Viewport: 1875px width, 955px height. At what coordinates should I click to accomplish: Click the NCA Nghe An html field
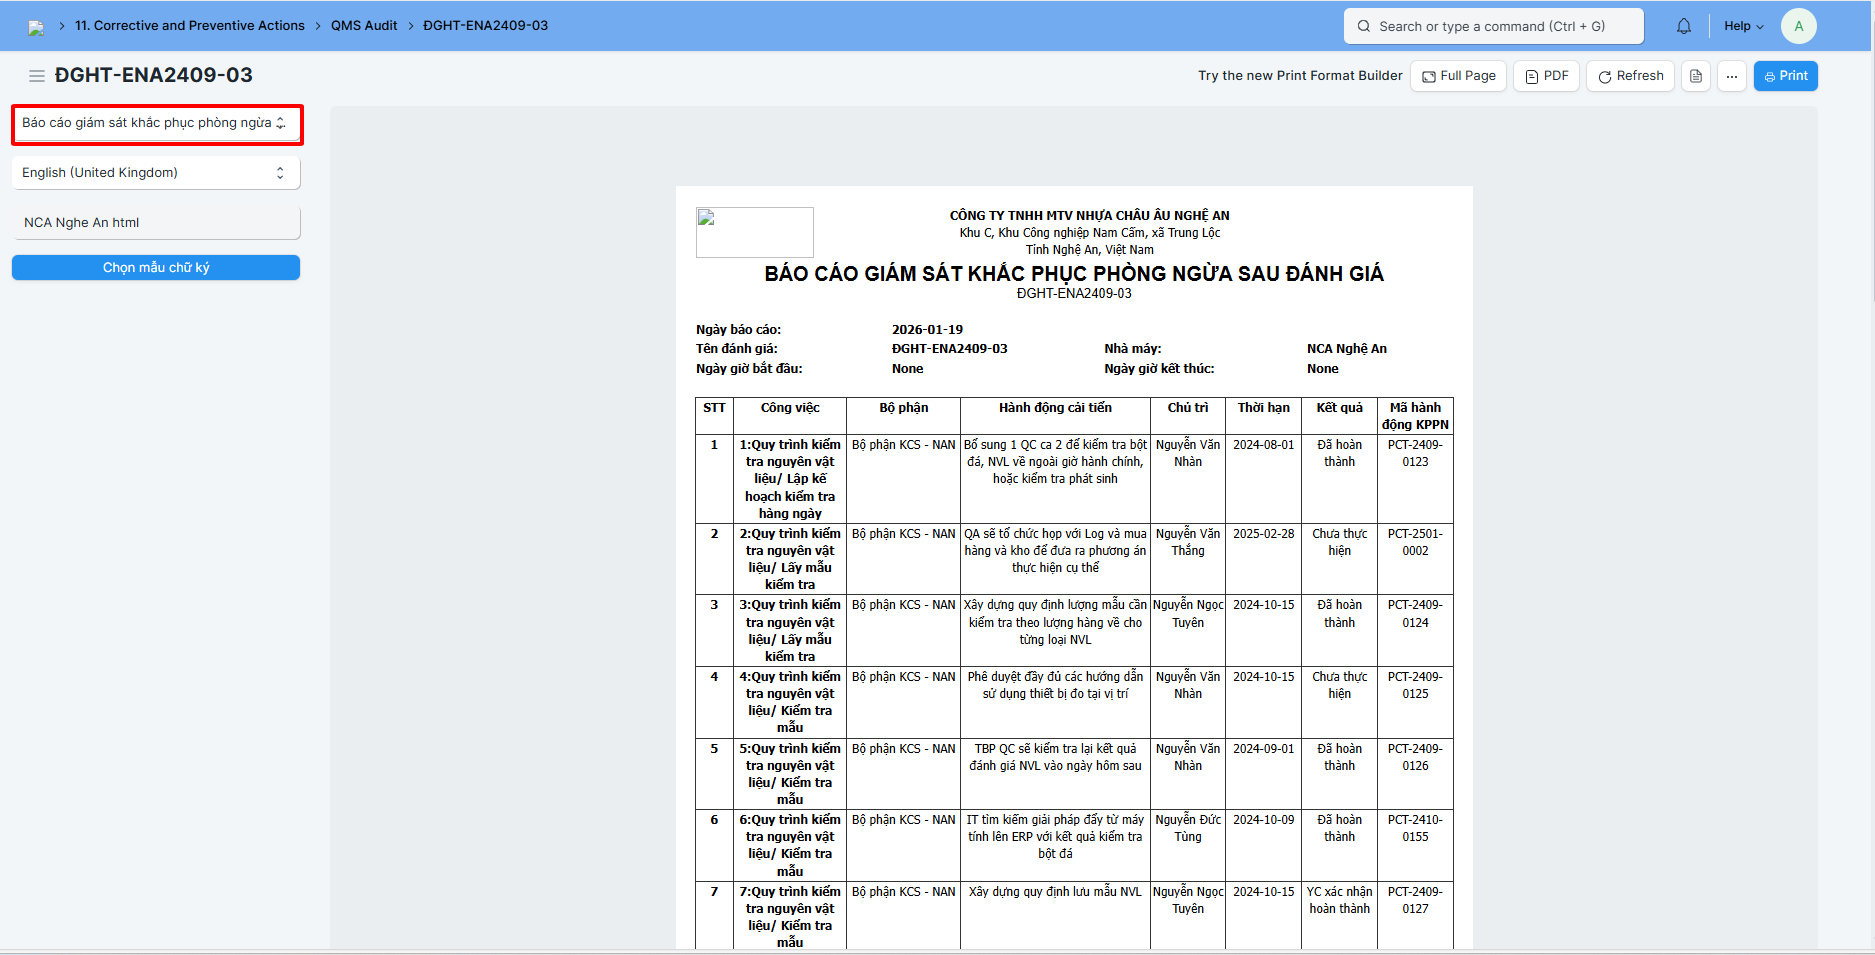click(x=156, y=223)
